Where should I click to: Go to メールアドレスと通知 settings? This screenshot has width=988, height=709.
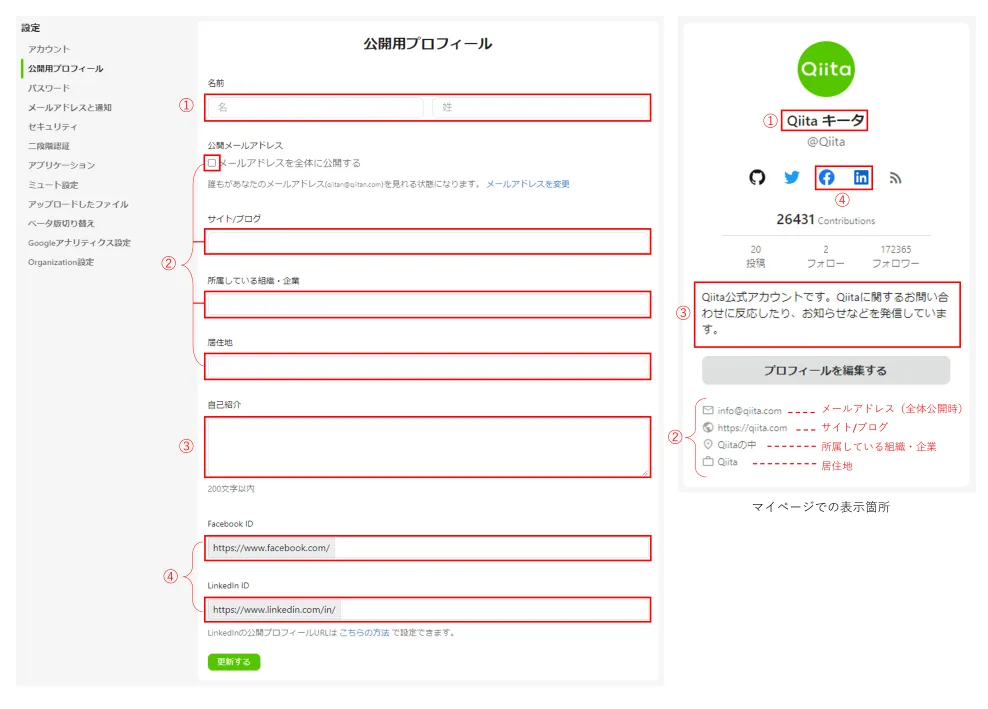pos(69,108)
